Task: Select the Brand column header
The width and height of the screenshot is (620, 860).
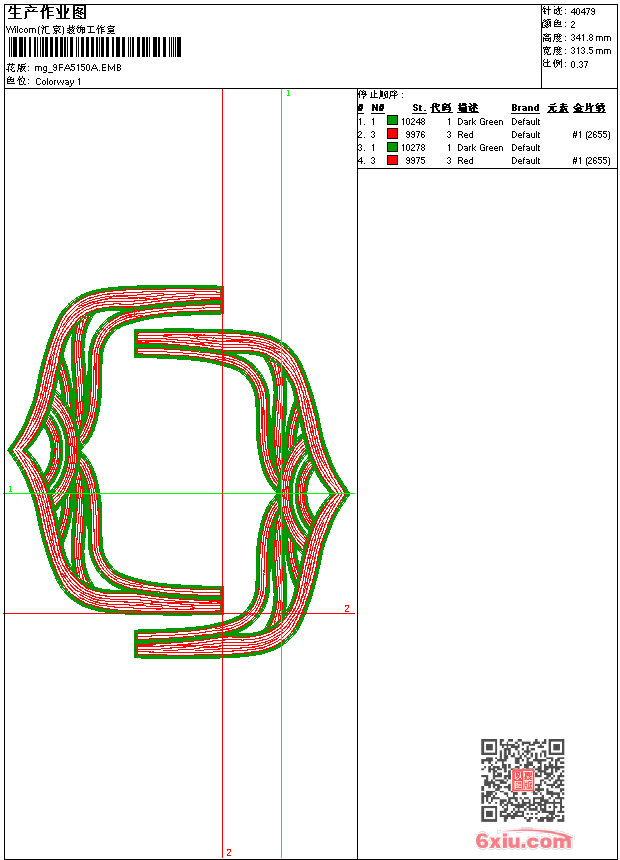Action: [x=525, y=108]
